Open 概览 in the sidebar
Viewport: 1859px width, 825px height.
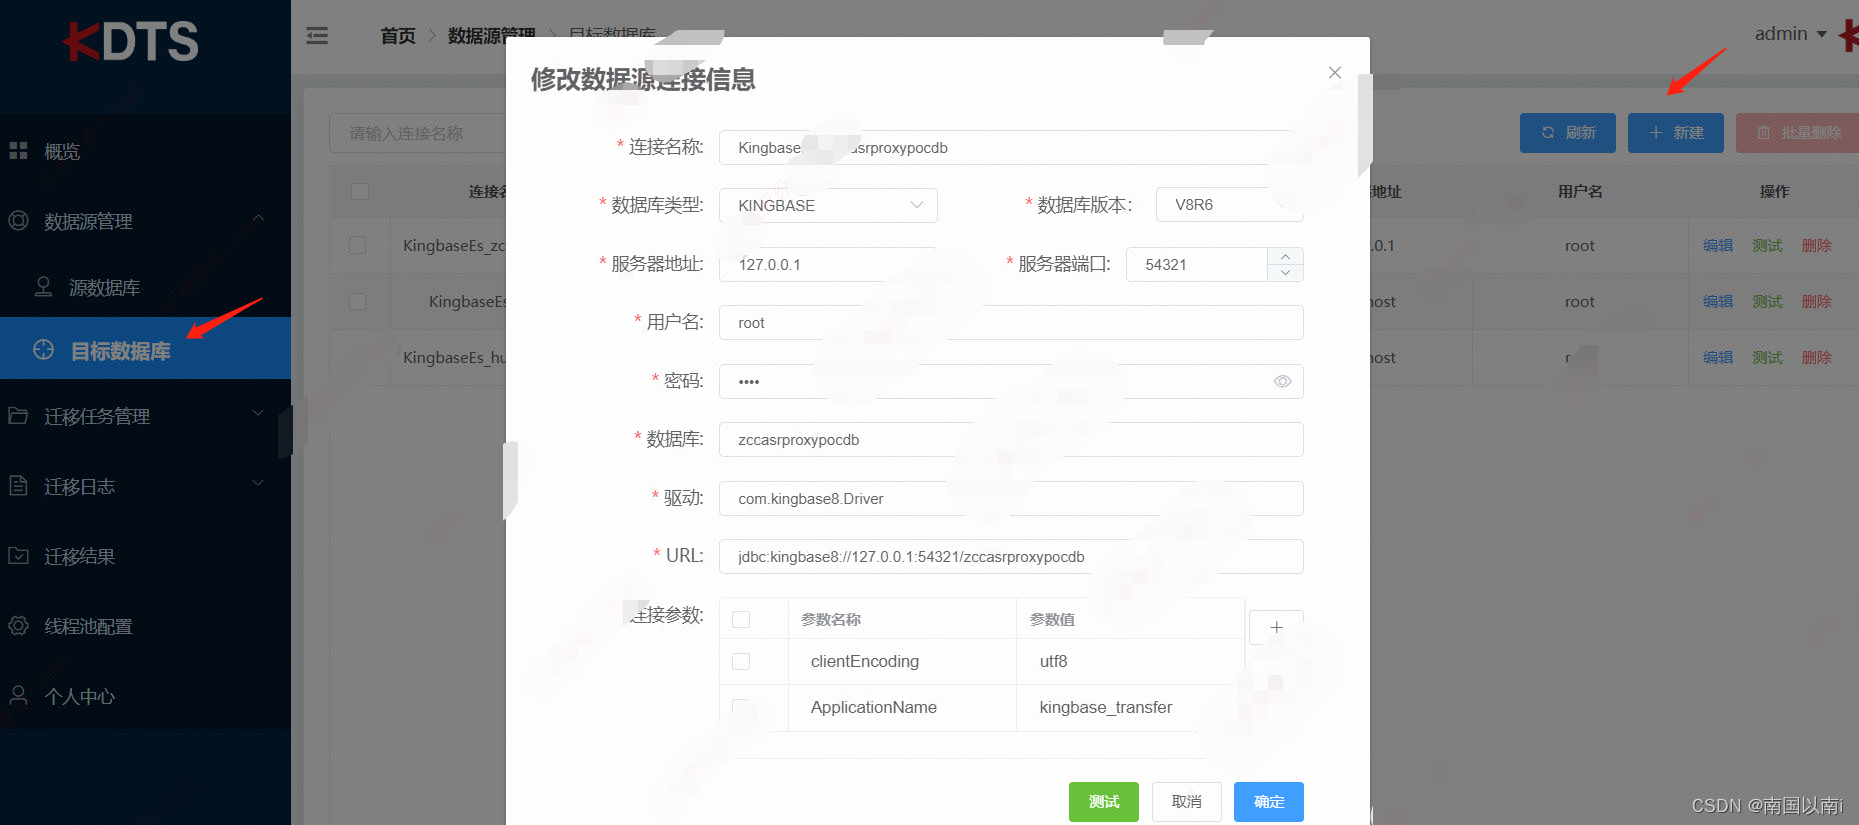click(x=145, y=151)
